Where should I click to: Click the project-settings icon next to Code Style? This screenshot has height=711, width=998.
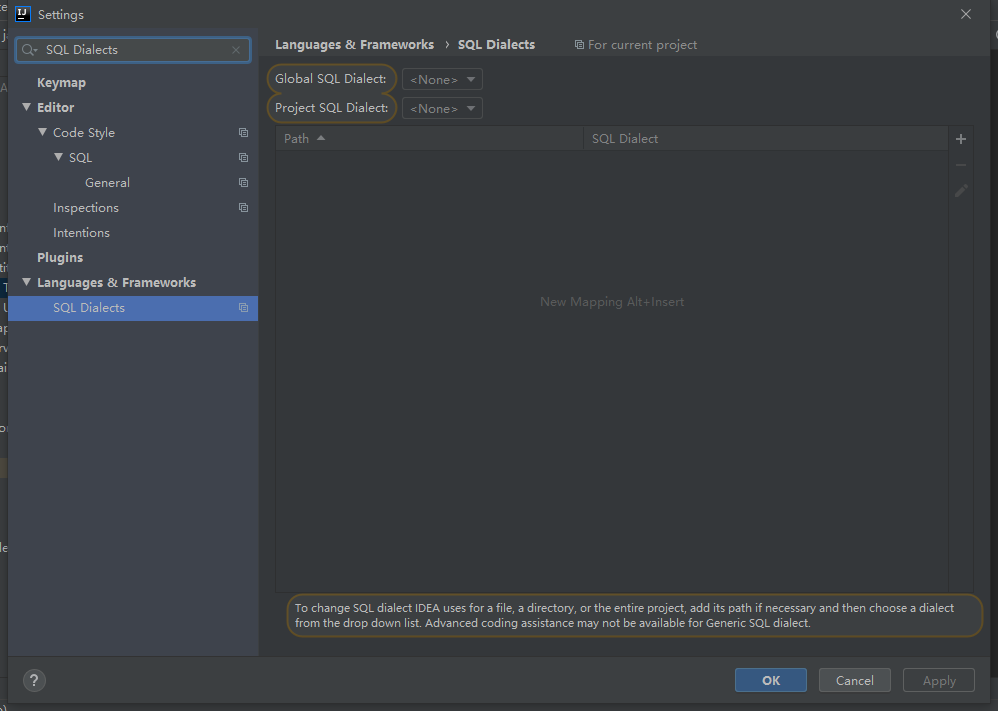pos(243,132)
